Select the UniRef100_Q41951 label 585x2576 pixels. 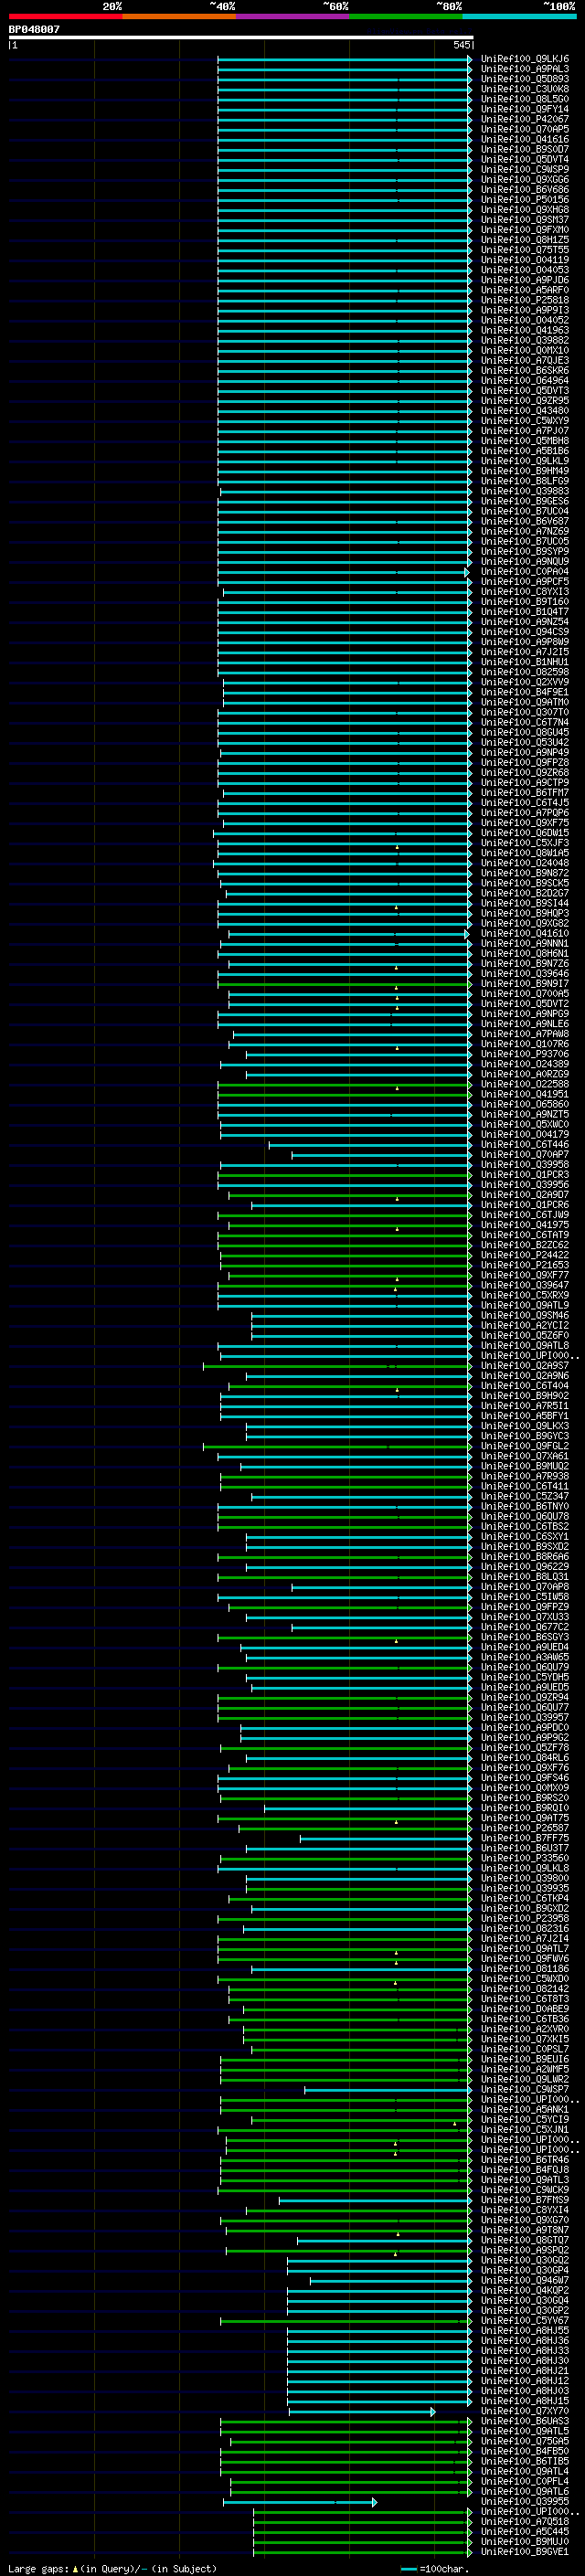click(524, 1094)
